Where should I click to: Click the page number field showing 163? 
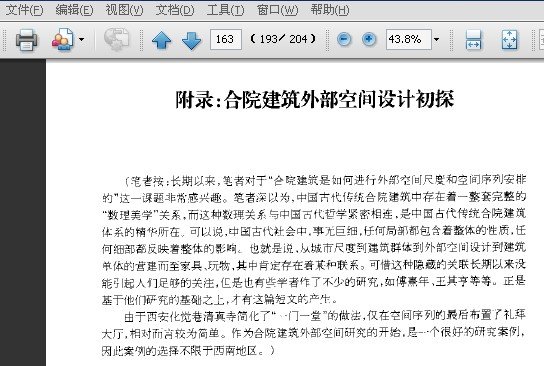coord(226,39)
